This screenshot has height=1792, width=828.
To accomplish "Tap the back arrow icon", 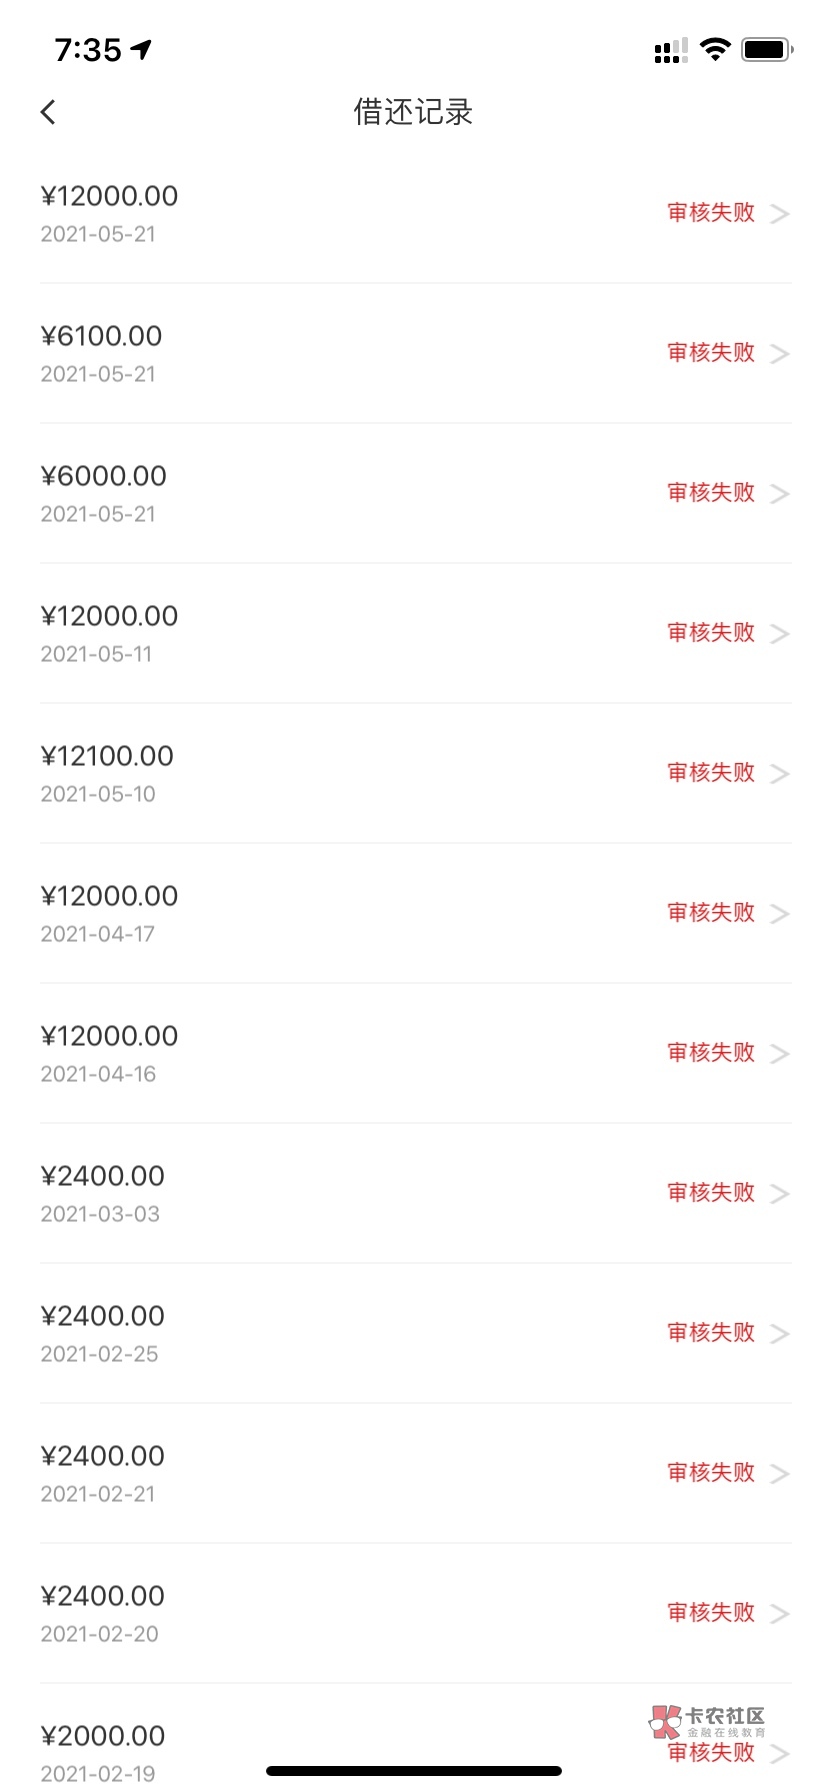I will (x=48, y=112).
